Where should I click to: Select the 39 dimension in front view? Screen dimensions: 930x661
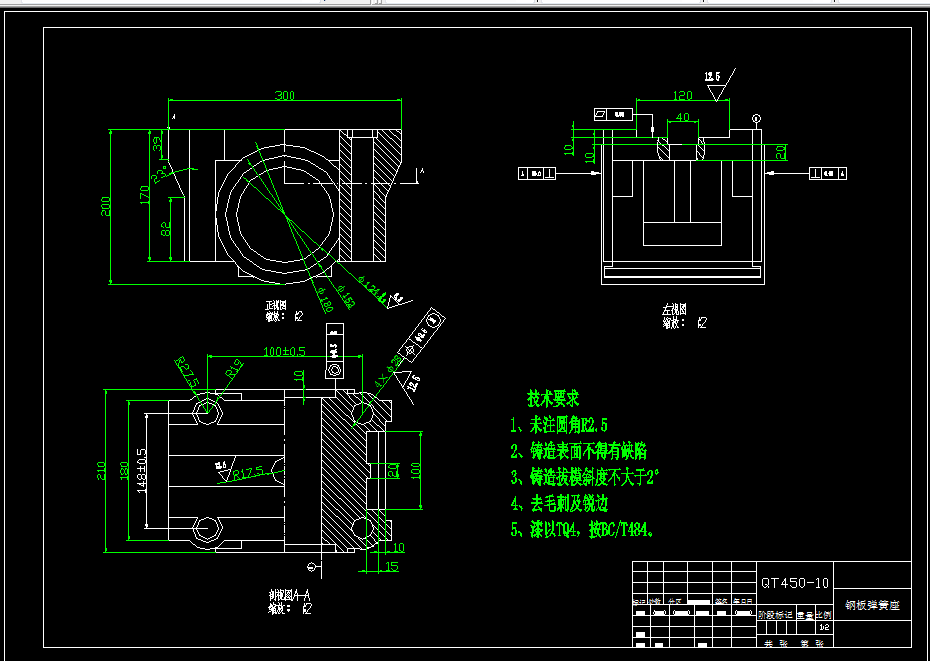click(158, 144)
